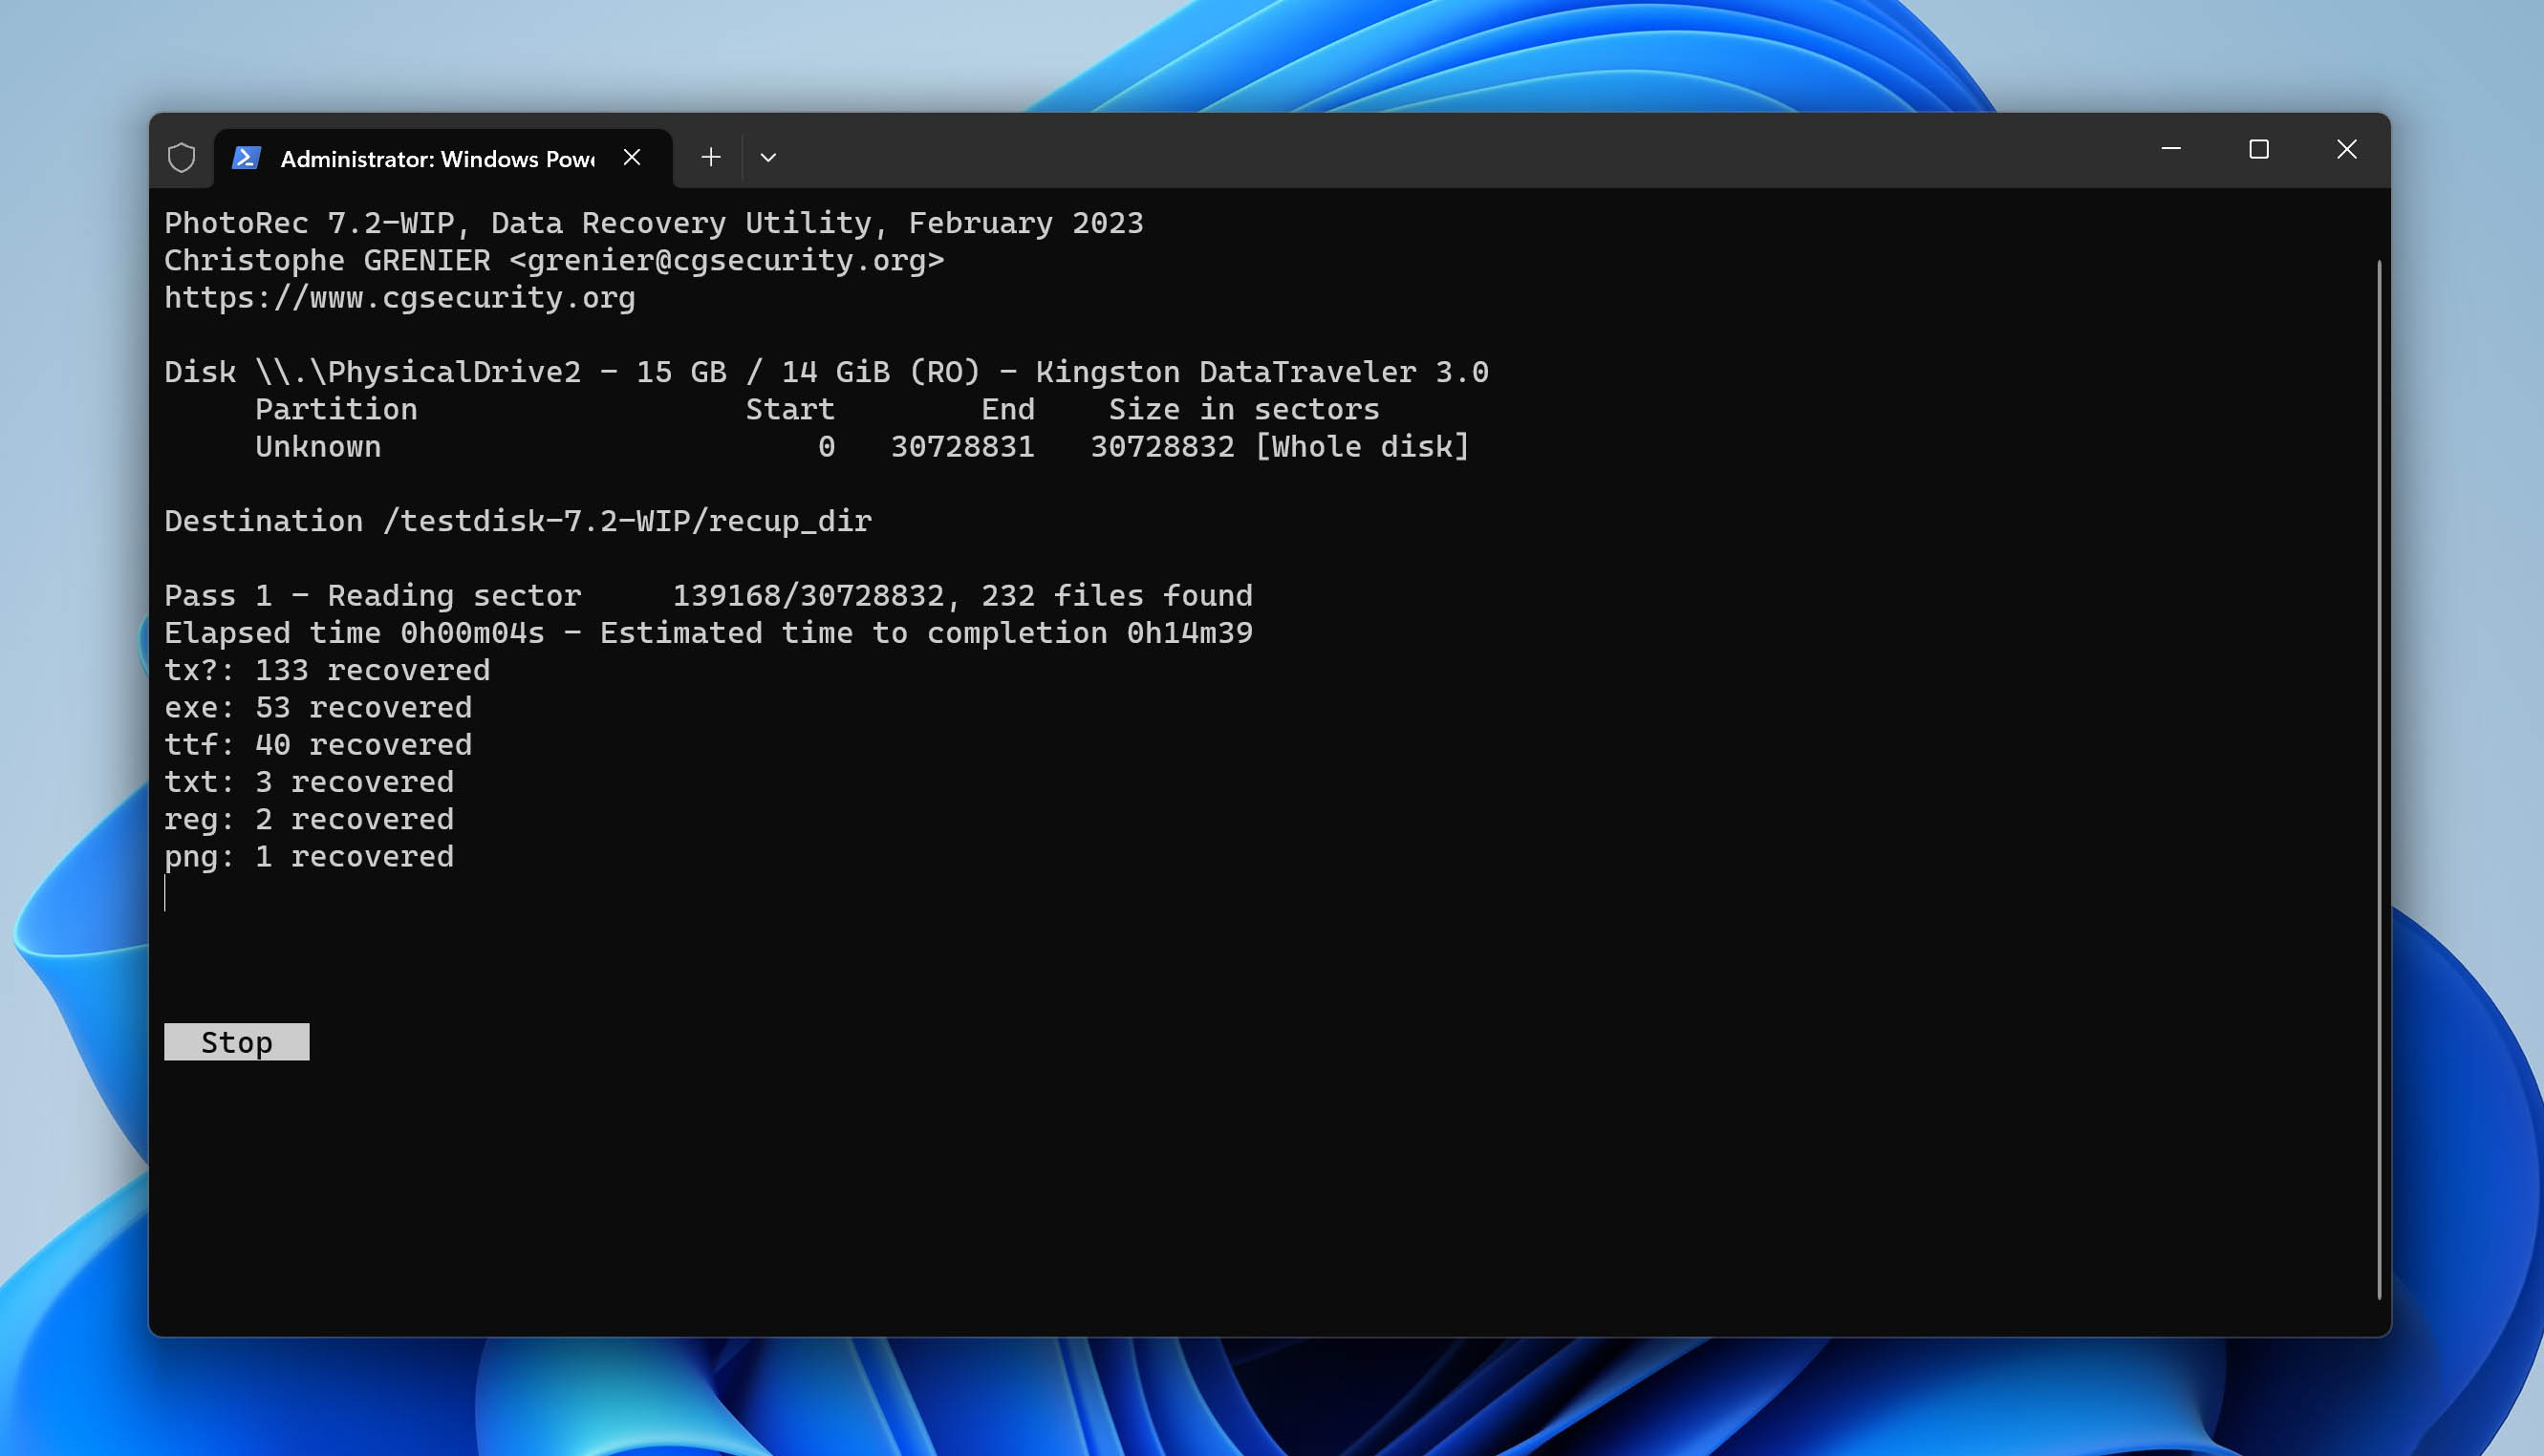The image size is (2544, 1456).
Task: Click the blinking cursor in the terminal
Action: click(x=166, y=895)
